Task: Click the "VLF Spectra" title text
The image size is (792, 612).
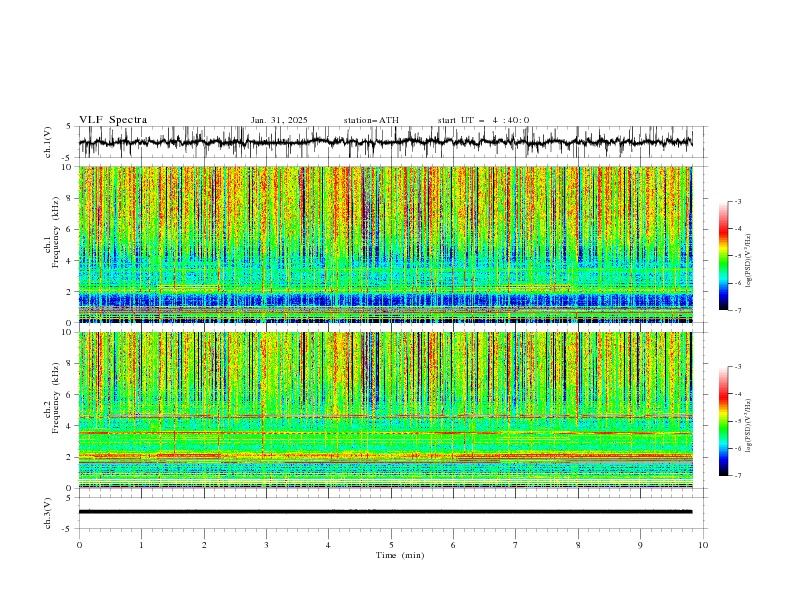Action: click(x=113, y=120)
